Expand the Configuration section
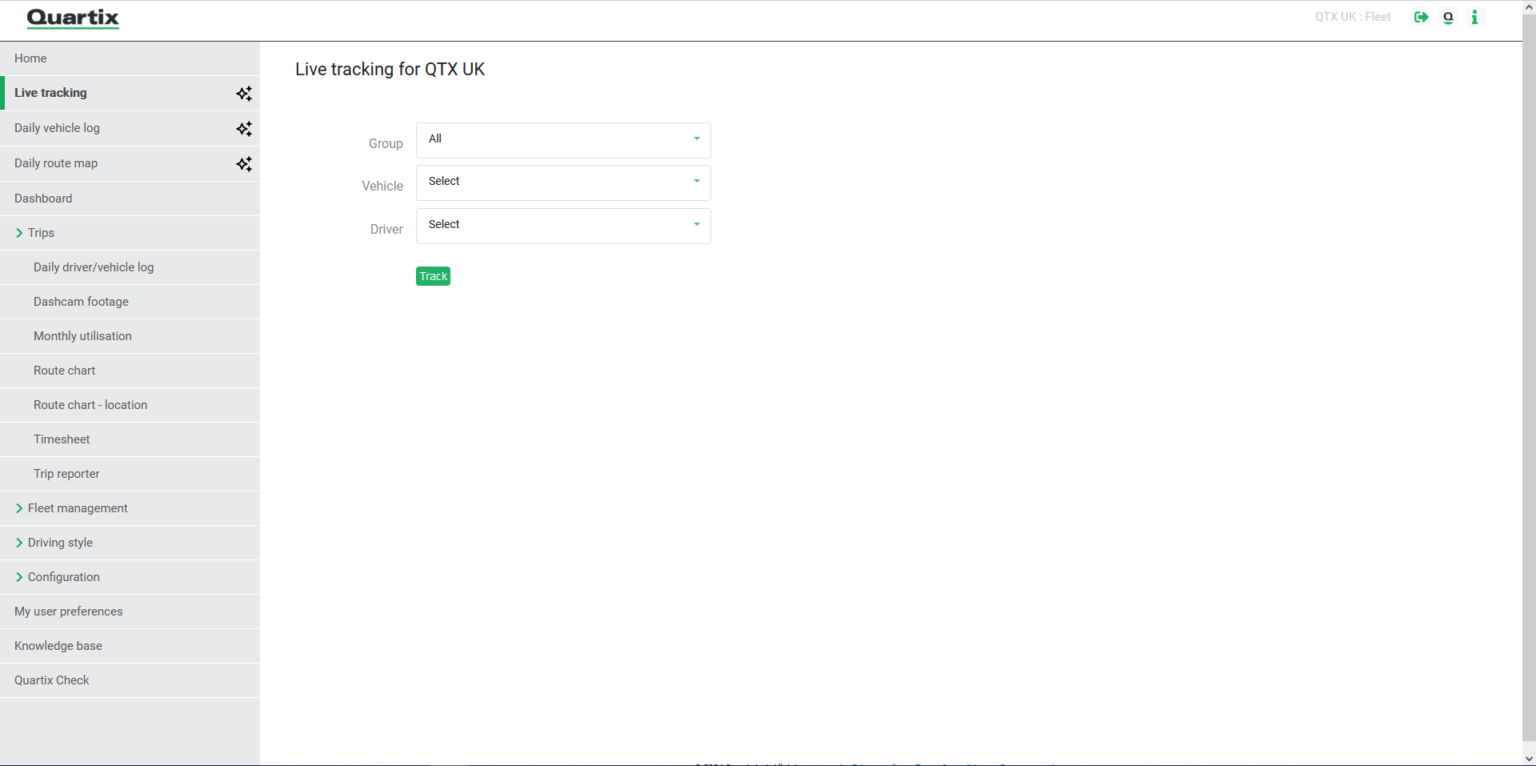Screen dimensions: 1536x766 coord(19,578)
